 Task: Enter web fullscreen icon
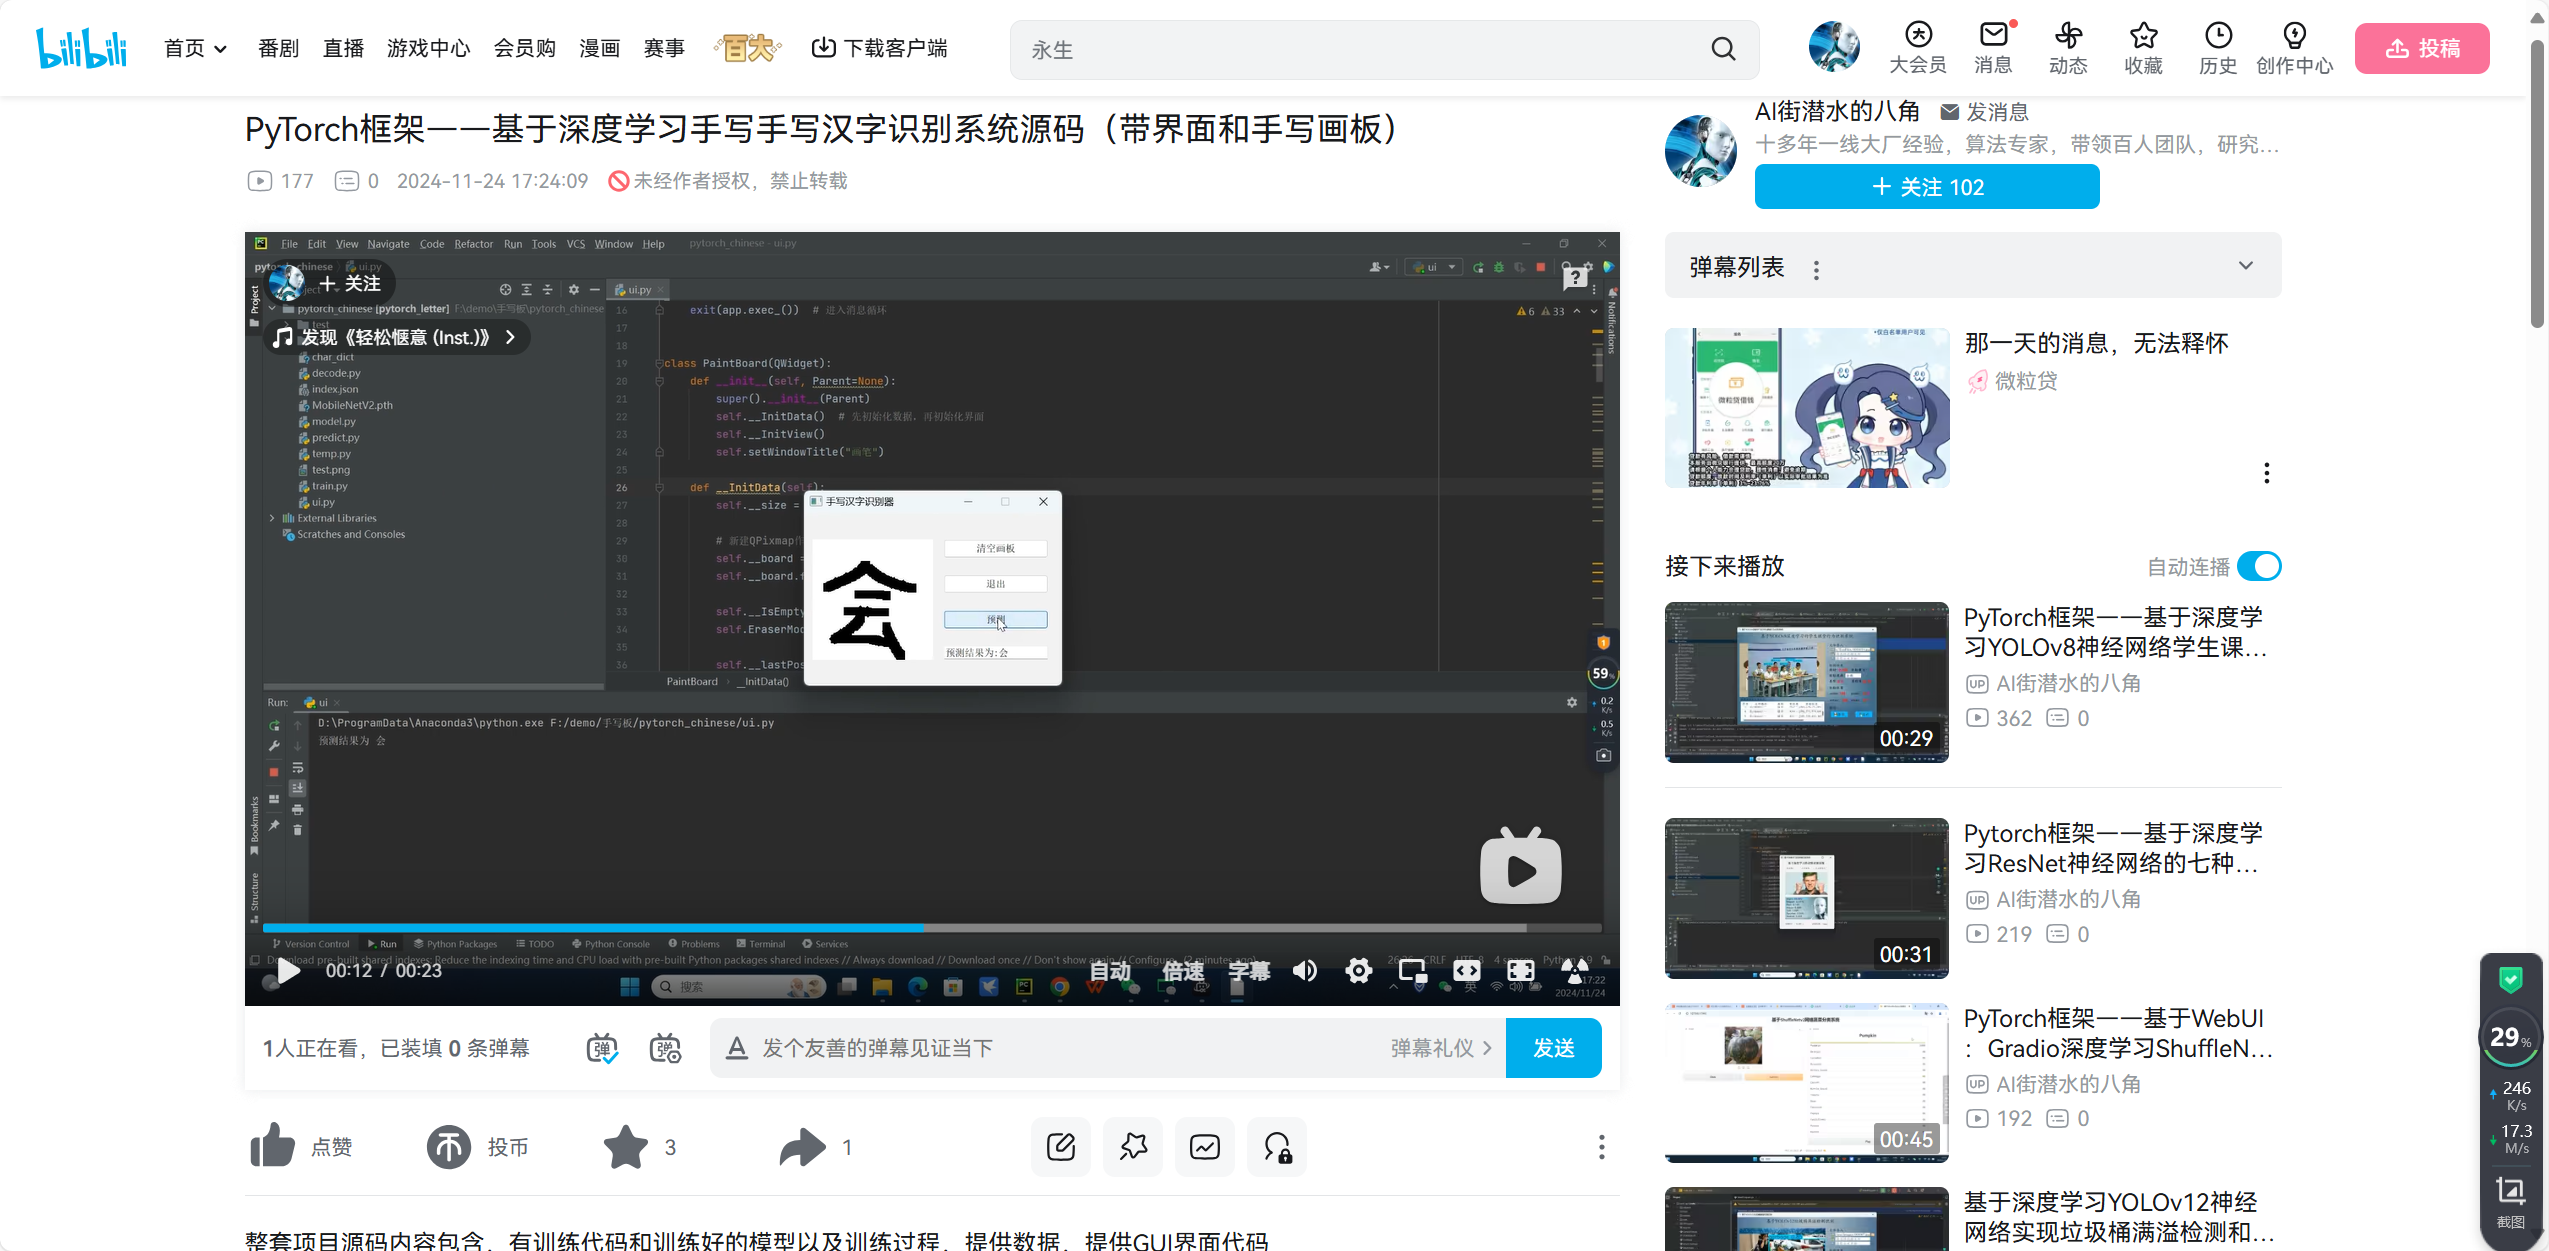[x=1520, y=970]
